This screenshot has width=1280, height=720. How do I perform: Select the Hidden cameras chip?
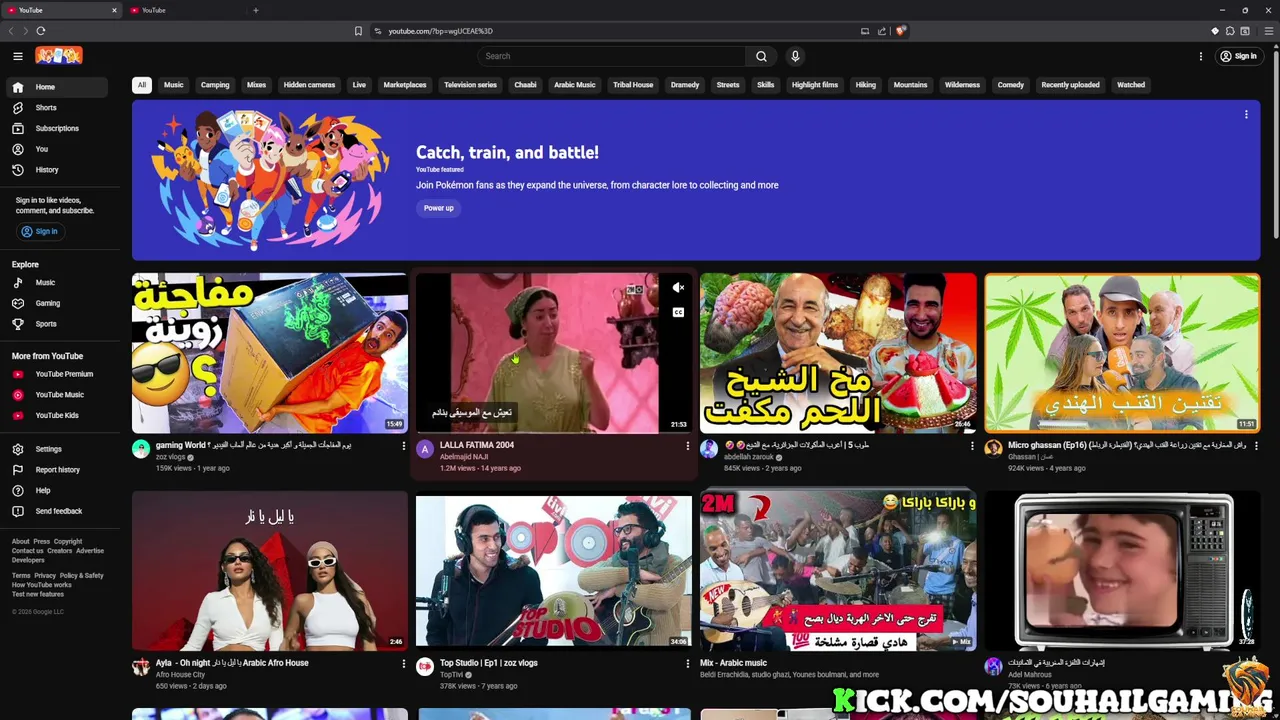[x=309, y=85]
